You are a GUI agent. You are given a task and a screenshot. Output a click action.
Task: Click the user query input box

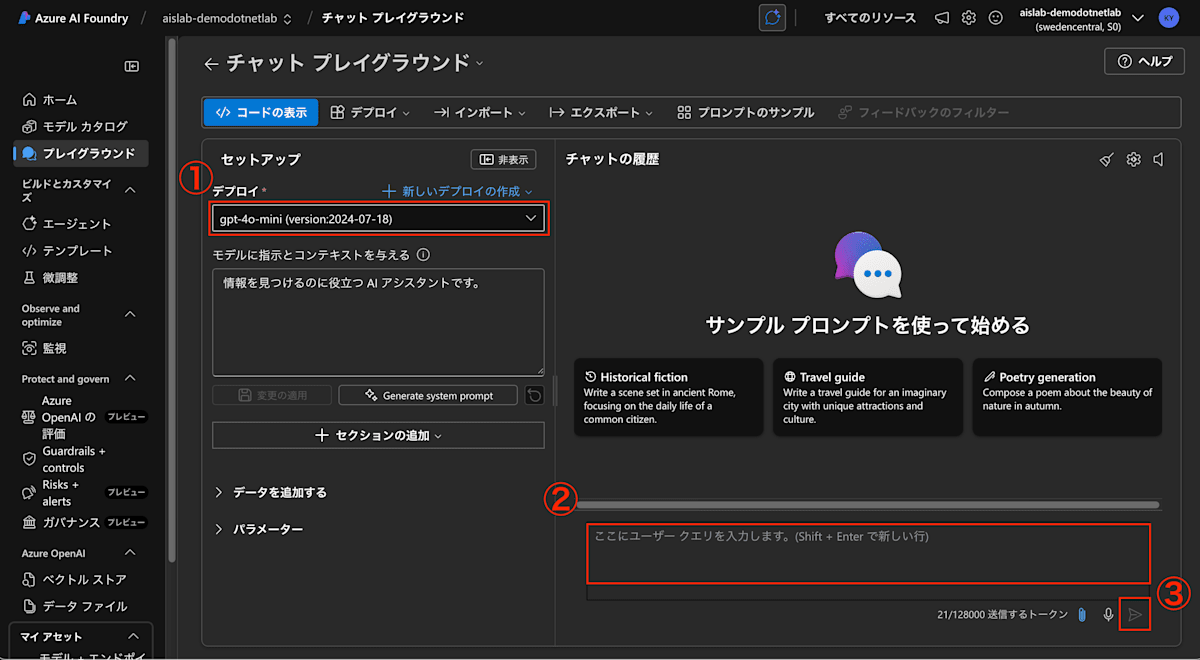(868, 554)
